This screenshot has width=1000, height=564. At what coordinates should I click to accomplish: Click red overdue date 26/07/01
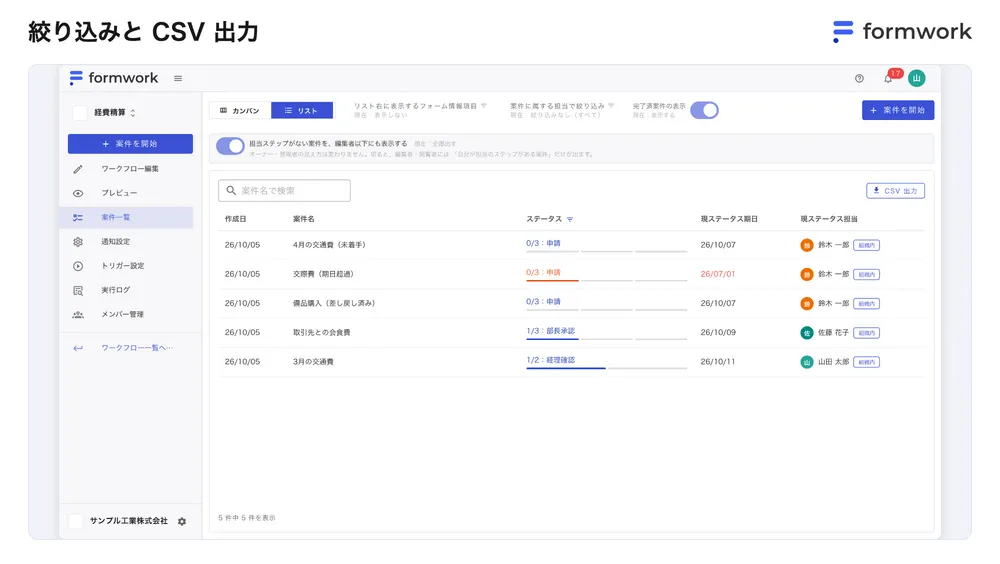pyautogui.click(x=717, y=274)
